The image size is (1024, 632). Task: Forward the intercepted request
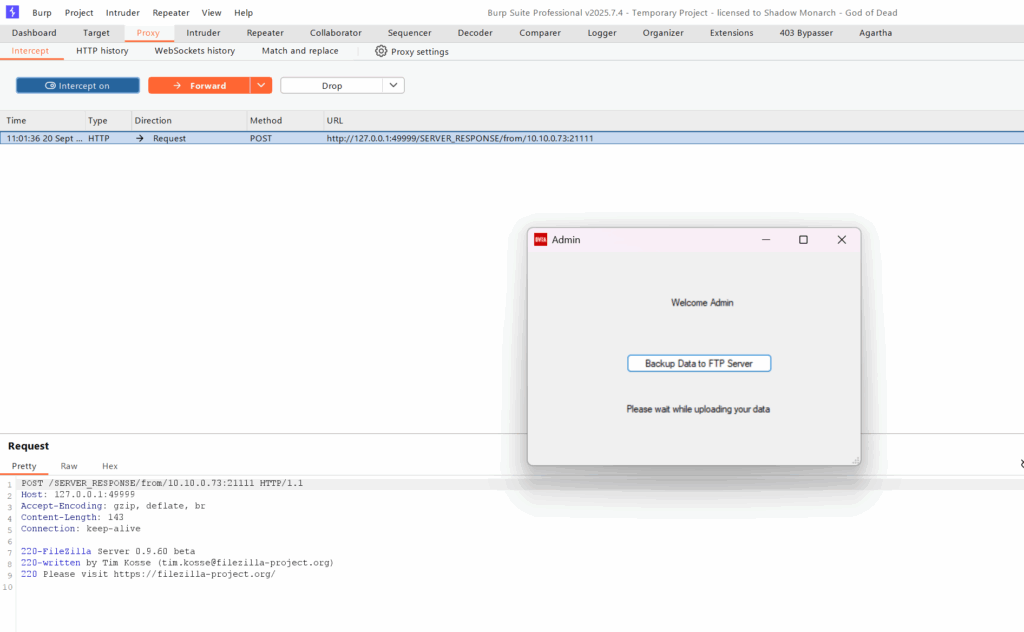coord(198,86)
